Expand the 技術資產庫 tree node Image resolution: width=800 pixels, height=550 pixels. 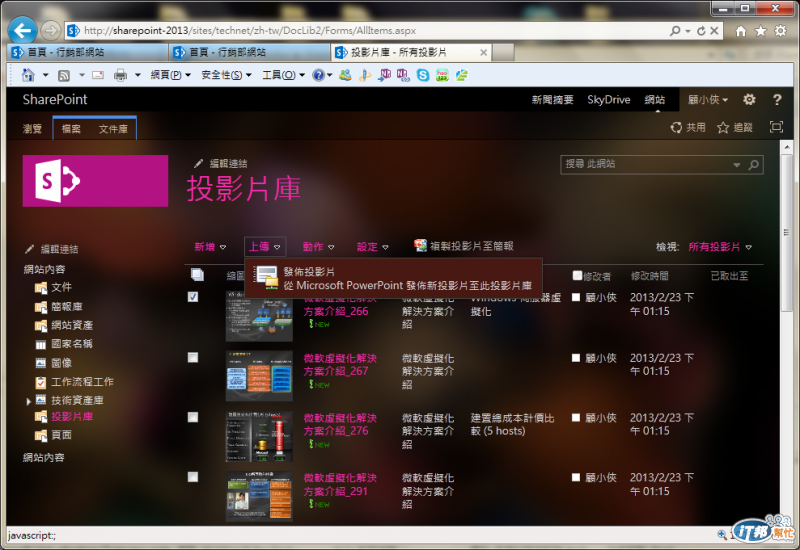29,402
